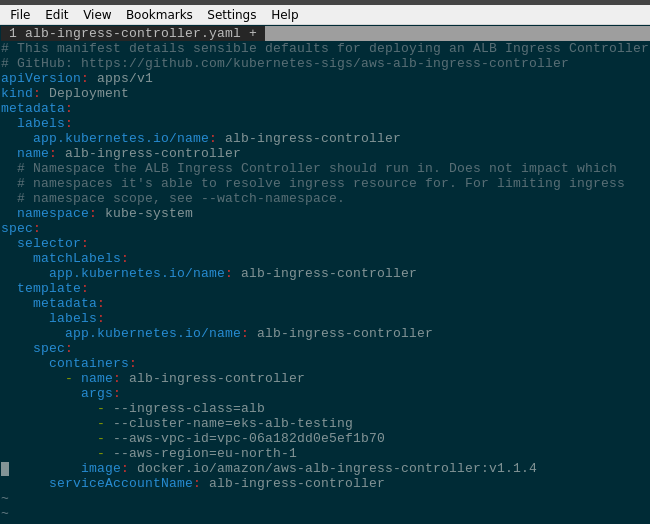Click the empty tab line area beside the file tab

[x=457, y=33]
